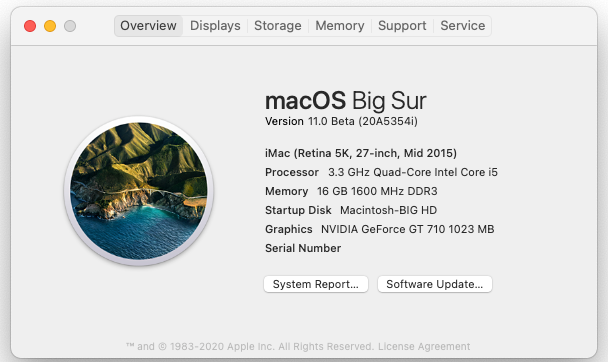Click the Startup Disk label
The width and height of the screenshot is (608, 362).
(298, 210)
